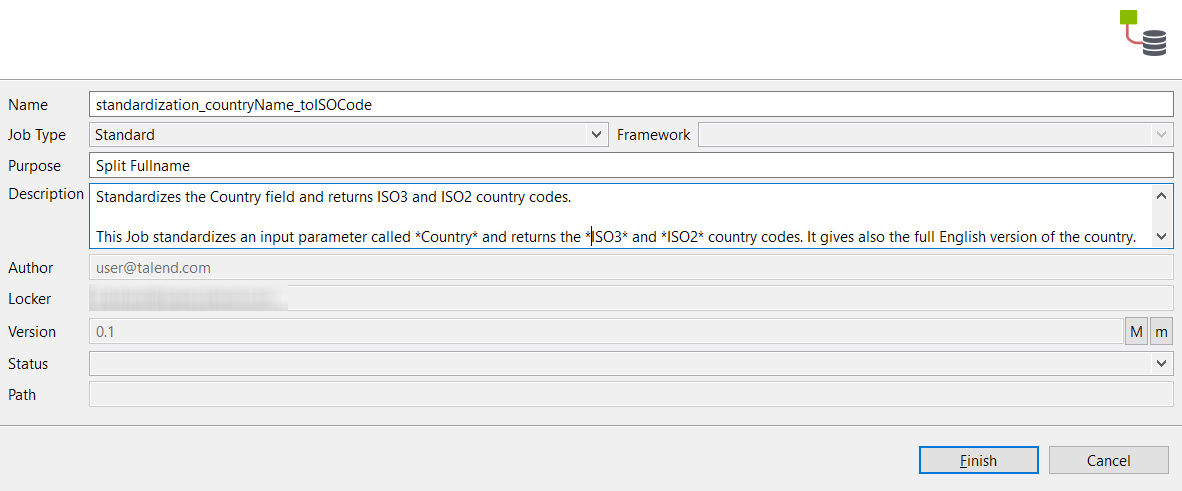
Task: Expand the Framework combo box
Action: point(934,134)
